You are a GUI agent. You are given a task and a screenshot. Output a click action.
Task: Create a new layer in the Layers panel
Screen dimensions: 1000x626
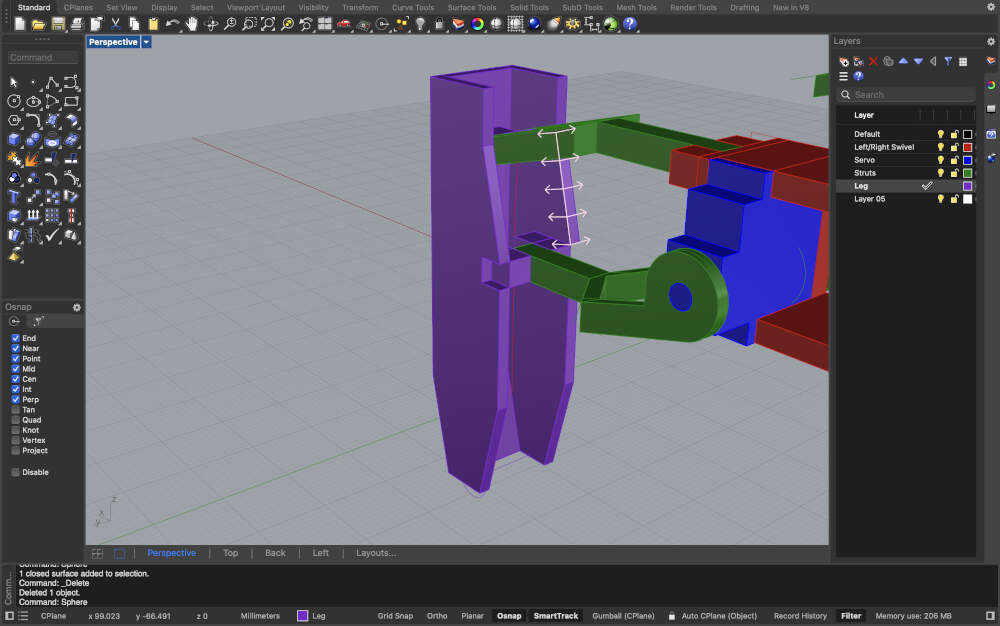coord(844,61)
